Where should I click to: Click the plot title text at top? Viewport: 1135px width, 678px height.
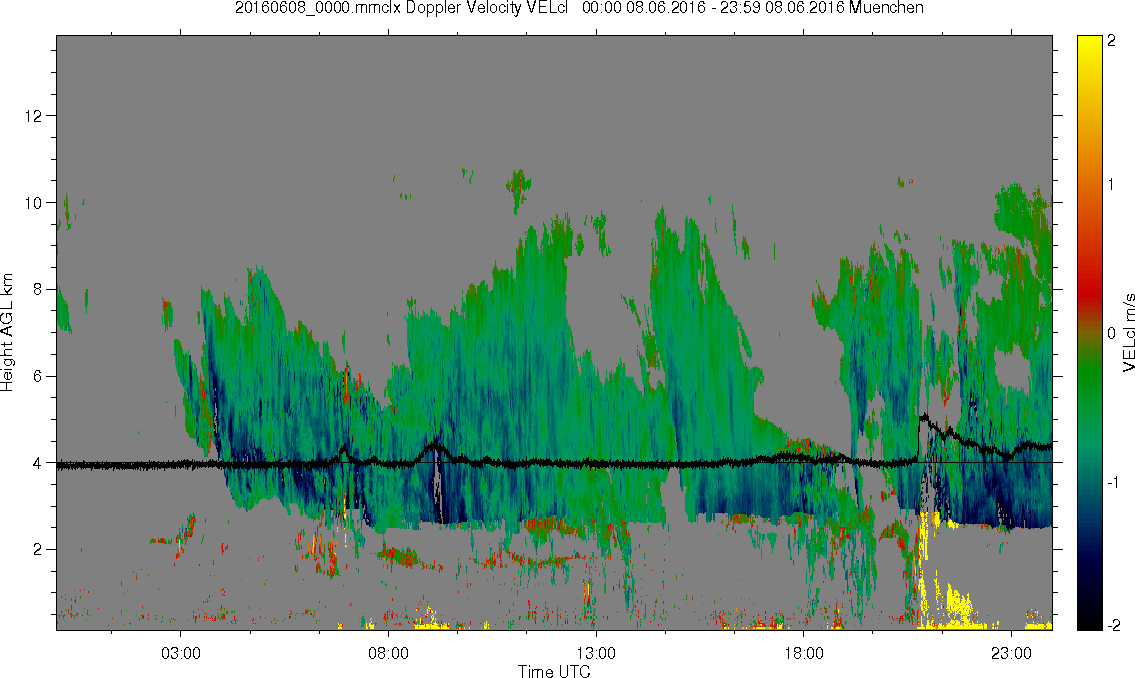pos(579,8)
